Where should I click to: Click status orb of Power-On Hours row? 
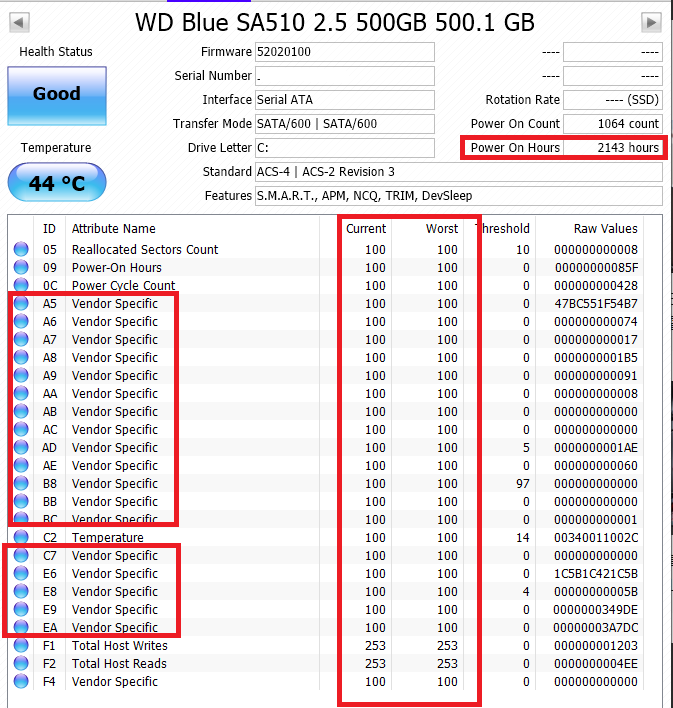coord(21,267)
